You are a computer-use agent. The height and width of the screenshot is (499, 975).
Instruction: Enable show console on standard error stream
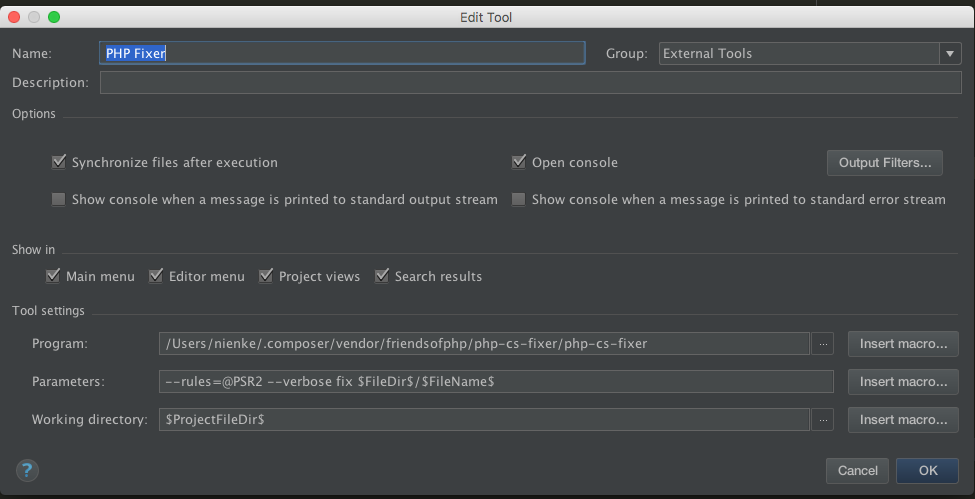pos(518,200)
